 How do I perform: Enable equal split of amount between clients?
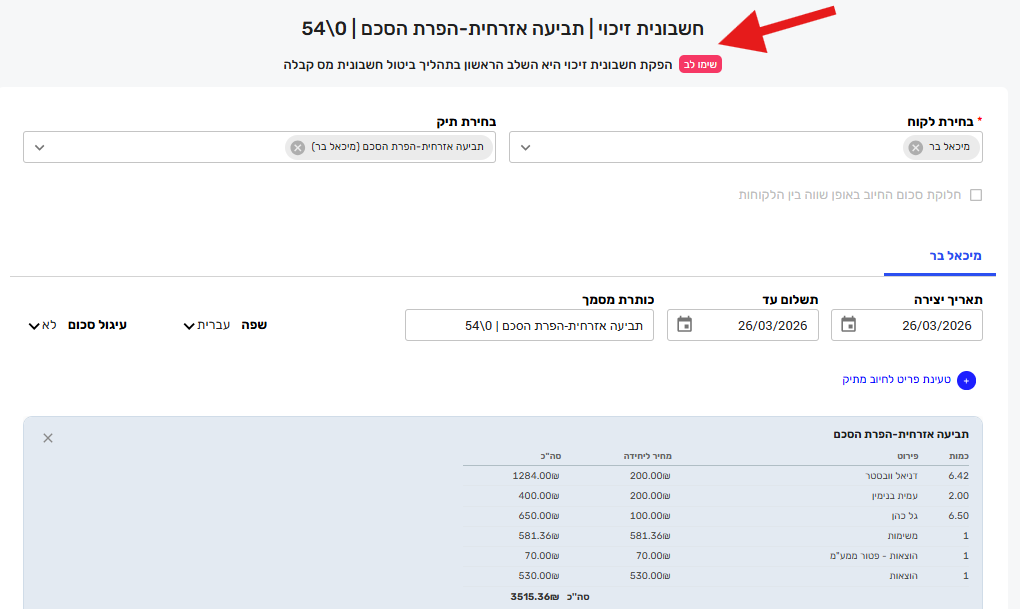click(976, 195)
